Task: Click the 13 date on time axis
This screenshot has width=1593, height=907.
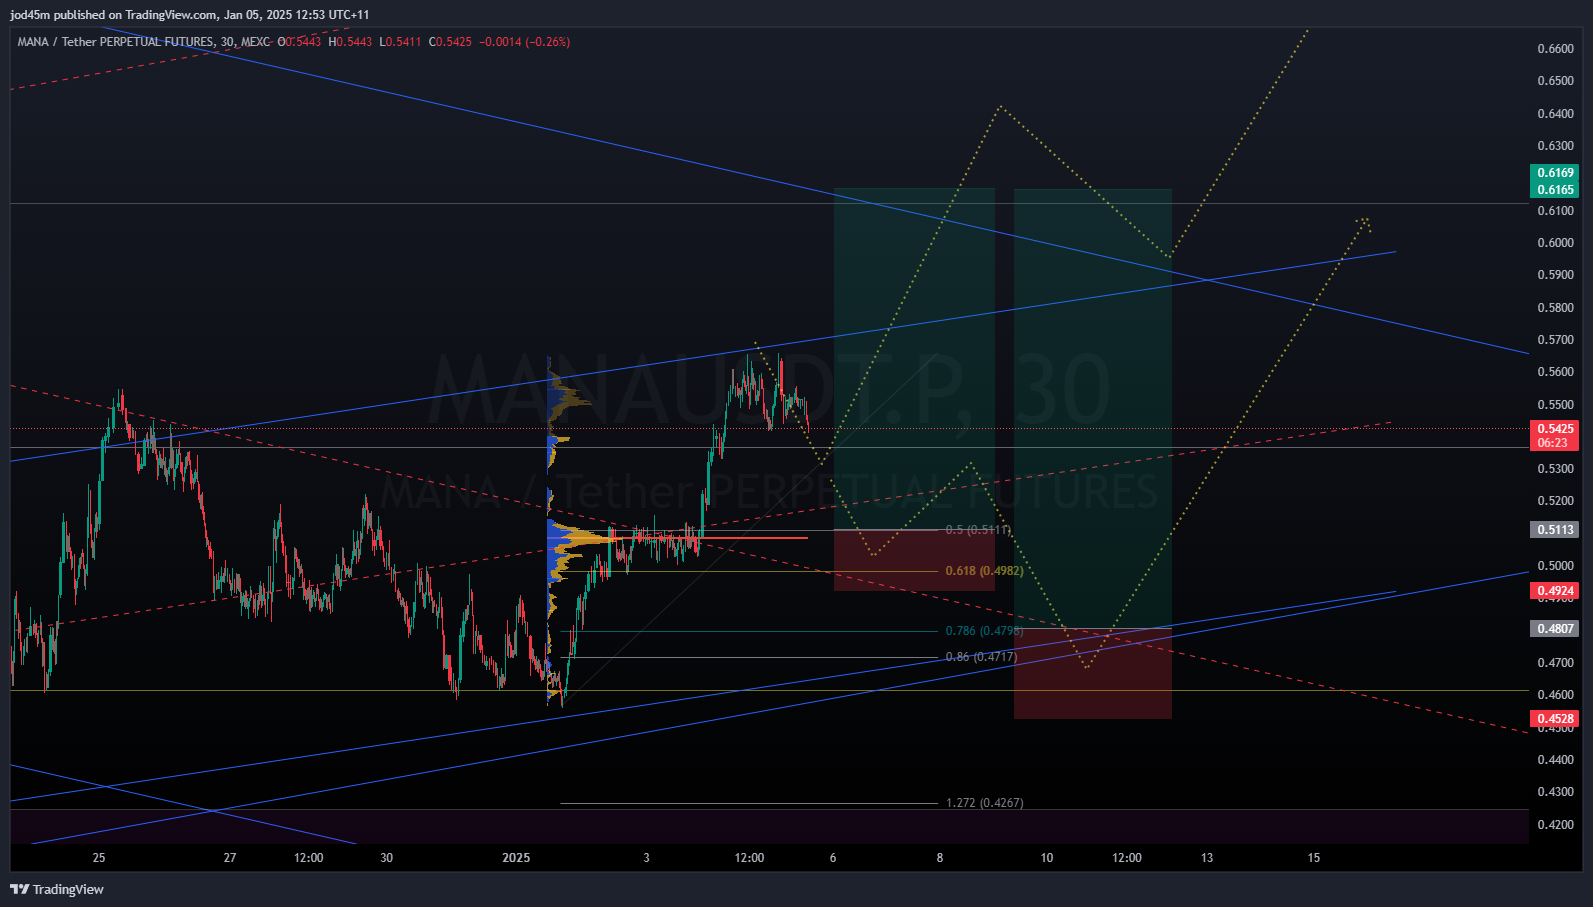Action: tap(1207, 858)
